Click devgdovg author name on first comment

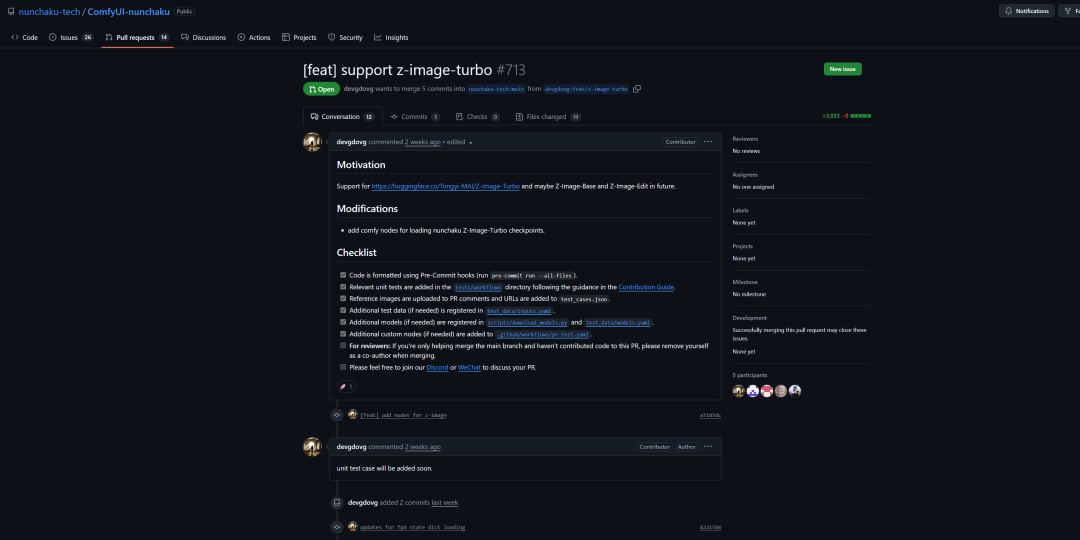pos(351,142)
